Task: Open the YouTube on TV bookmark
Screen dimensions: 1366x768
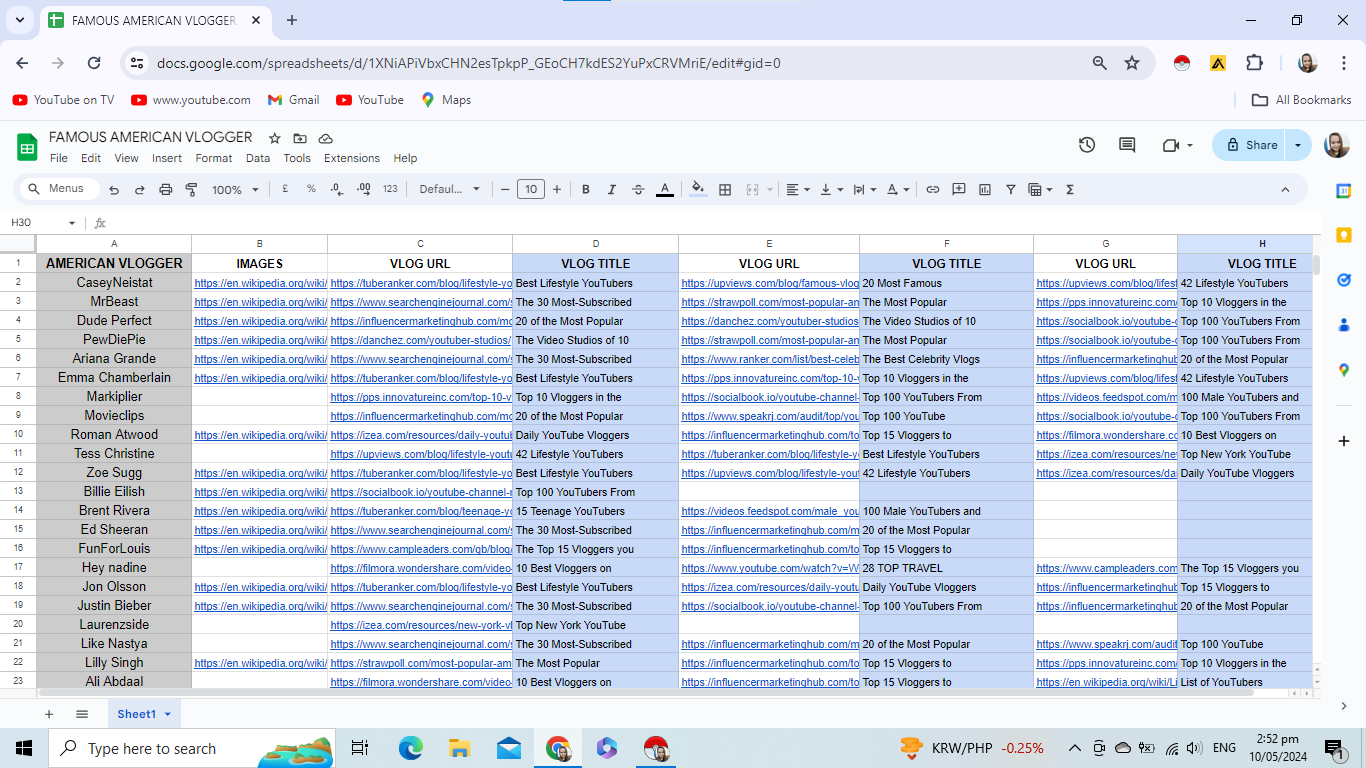Action: click(x=63, y=100)
